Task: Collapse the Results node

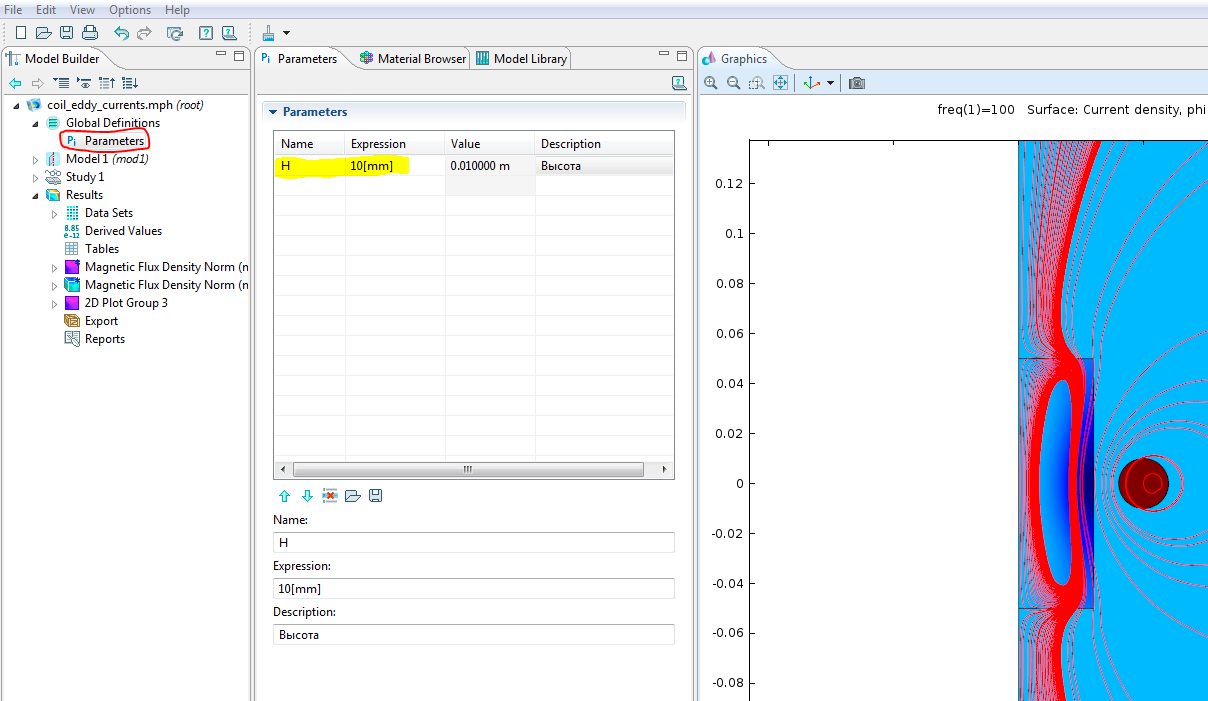Action: [36, 195]
